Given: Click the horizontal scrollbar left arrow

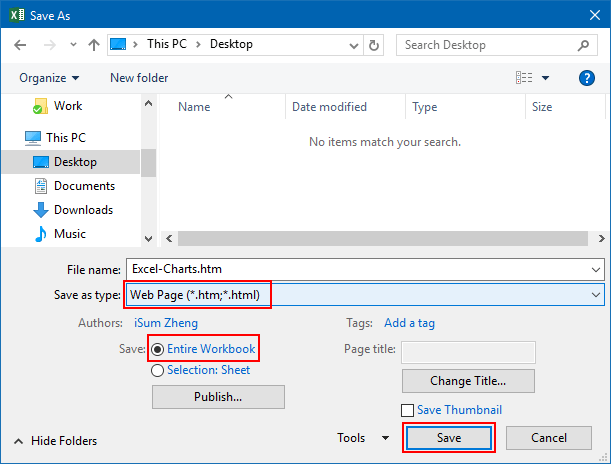Looking at the screenshot, I should (169, 238).
